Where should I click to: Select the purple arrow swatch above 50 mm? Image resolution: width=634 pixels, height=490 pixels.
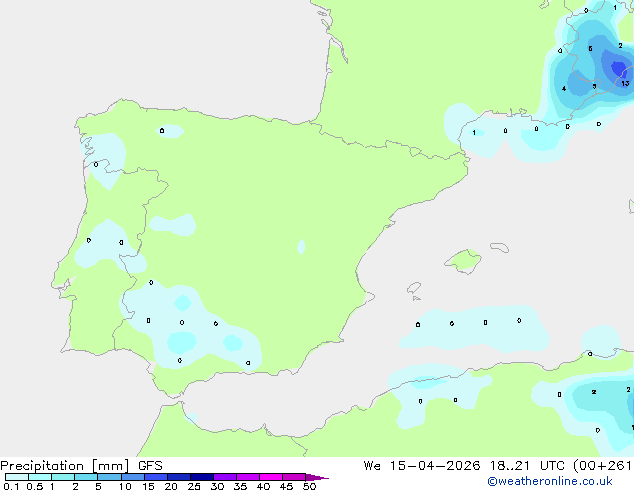click(x=317, y=477)
